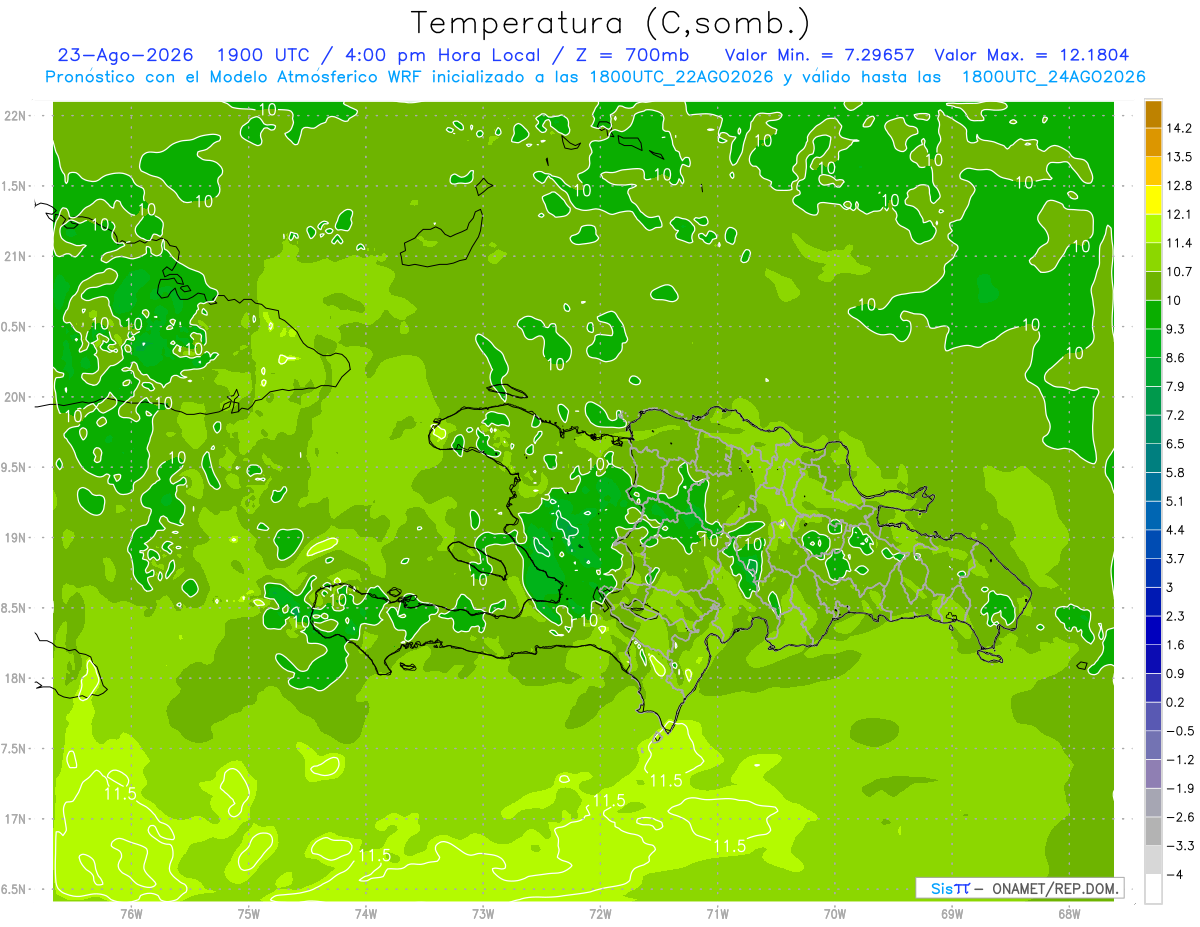The width and height of the screenshot is (1200, 927).
Task: Click the "5.1" value on color legend
Action: (x=1175, y=501)
